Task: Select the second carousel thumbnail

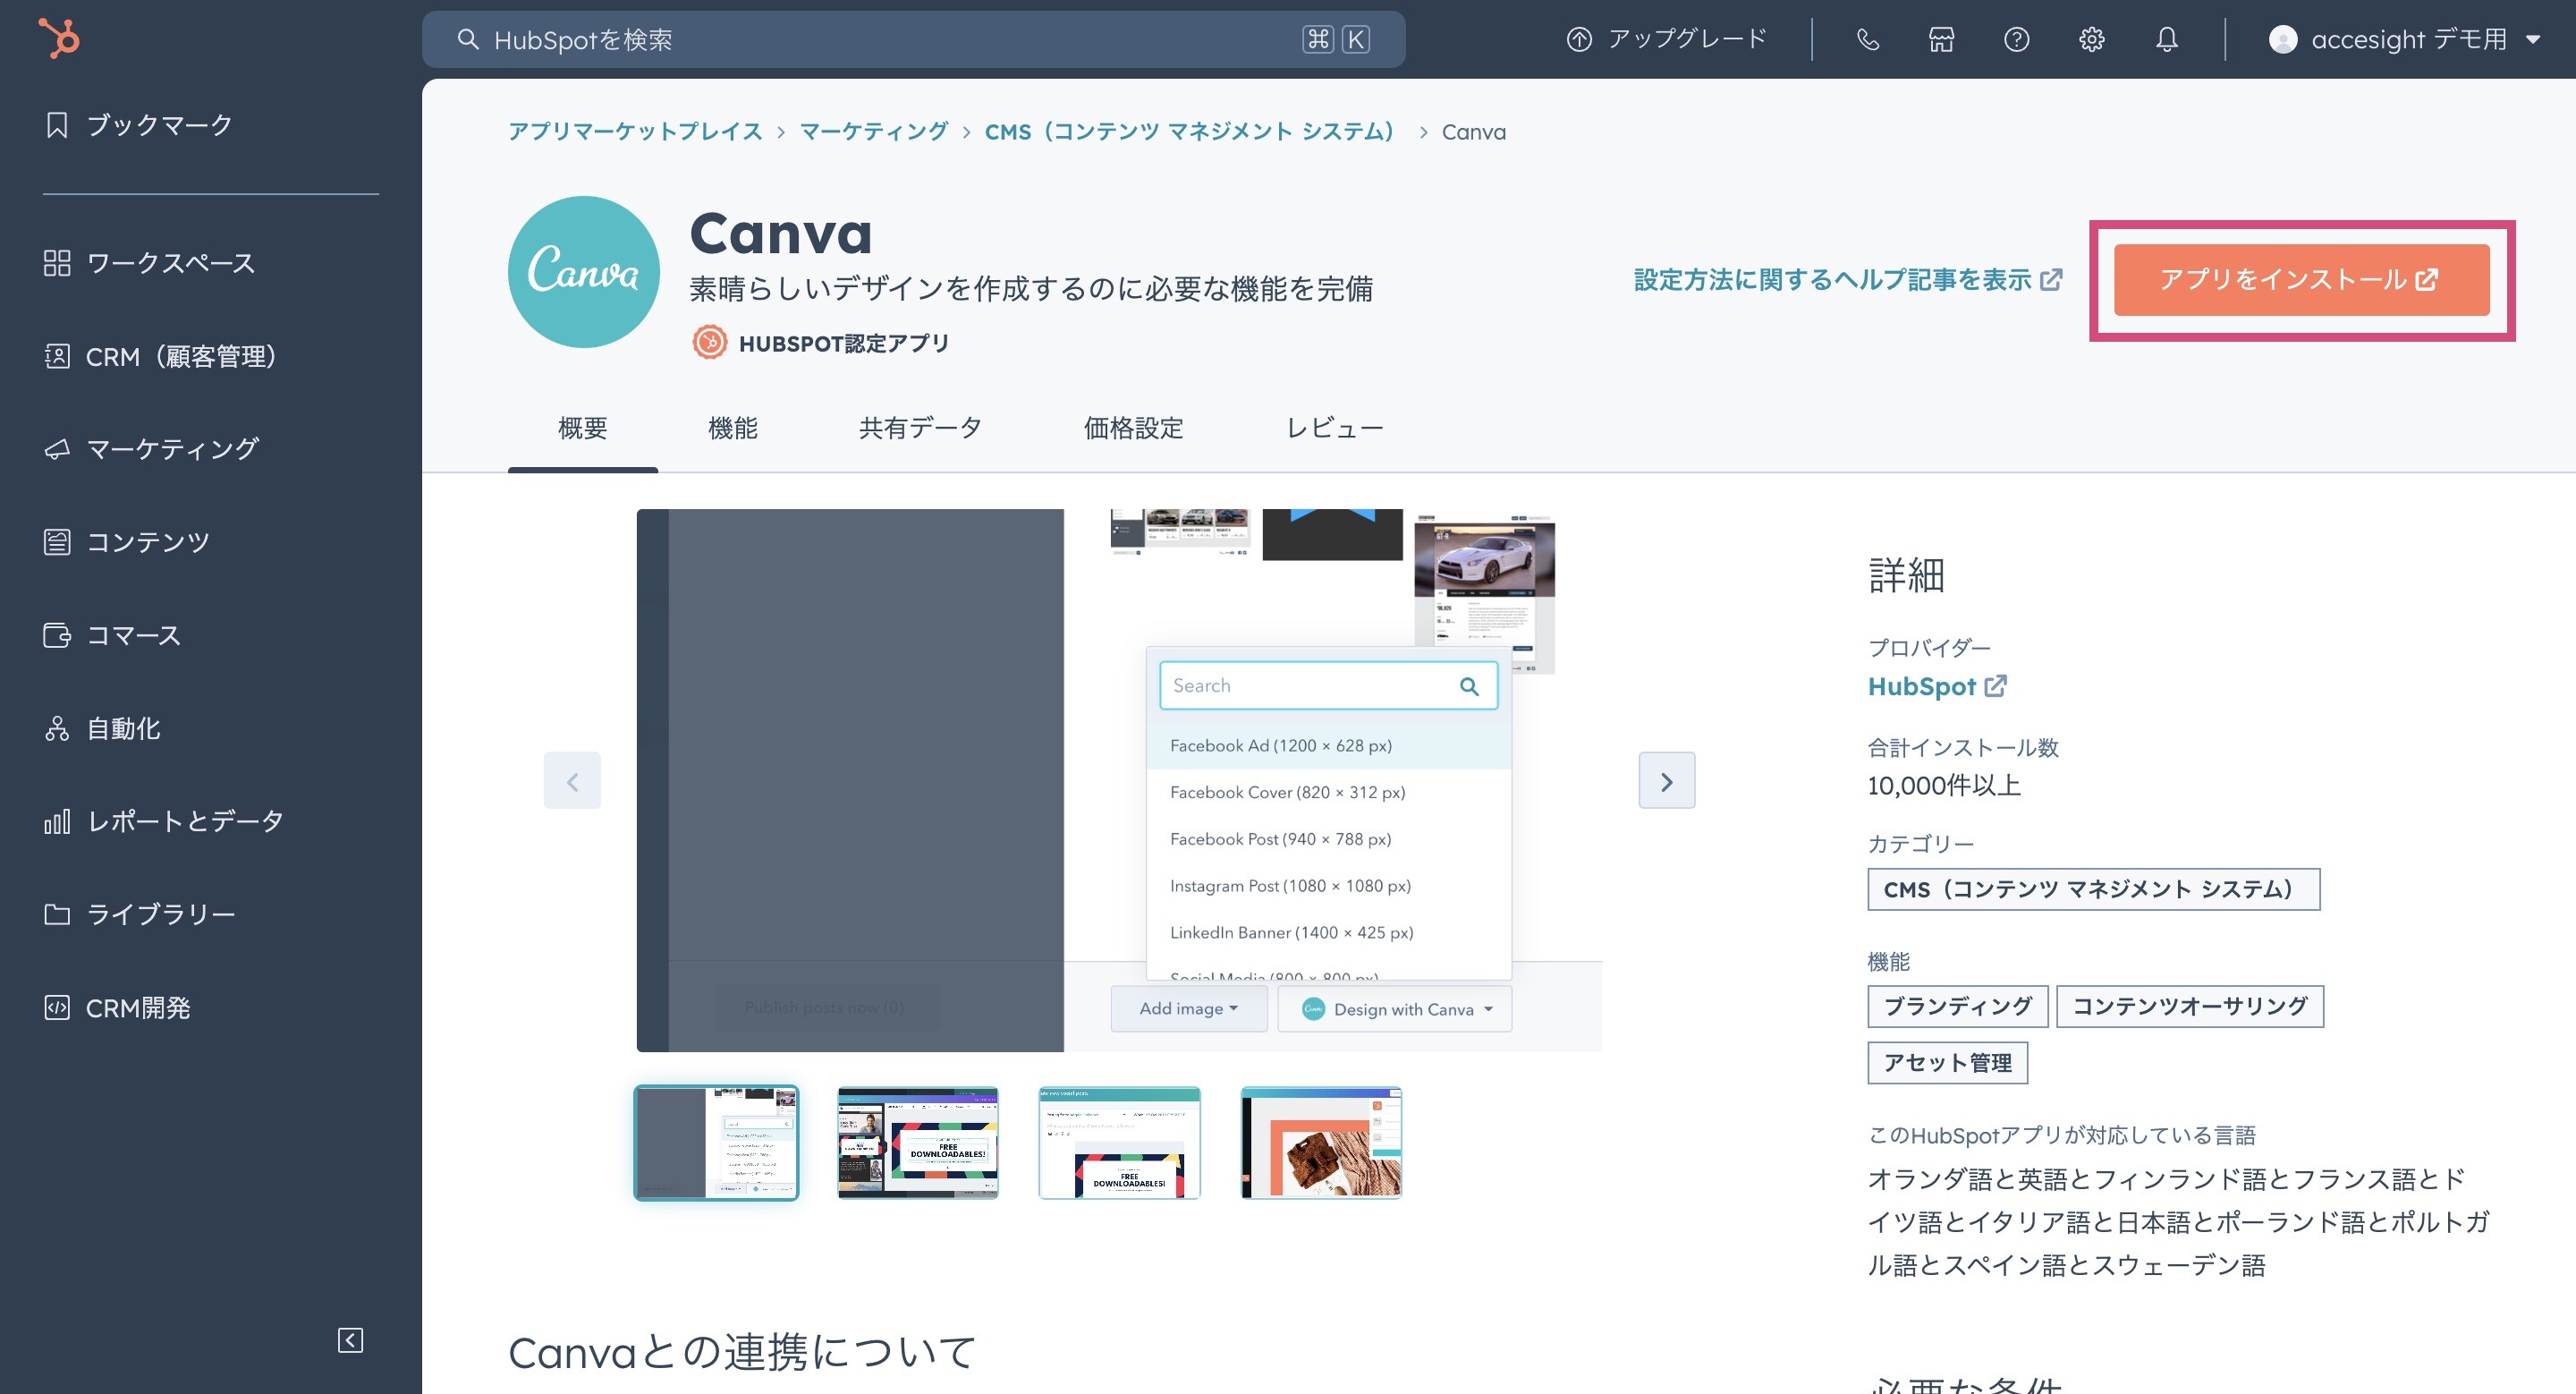Action: pyautogui.click(x=917, y=1142)
